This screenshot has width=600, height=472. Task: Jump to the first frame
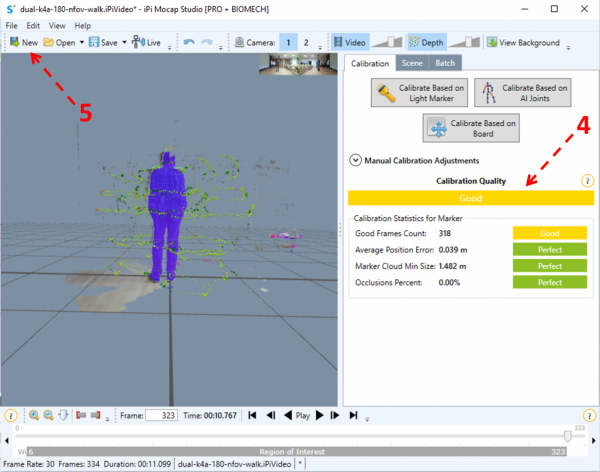[x=252, y=415]
